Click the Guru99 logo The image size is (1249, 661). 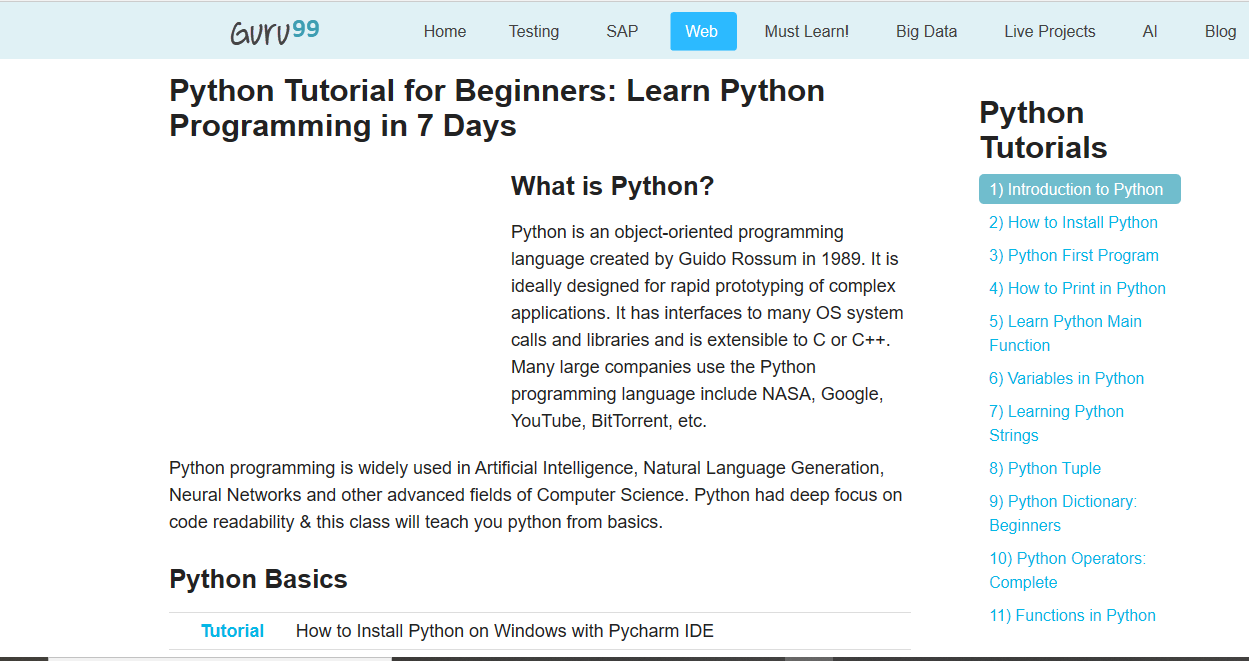point(274,30)
